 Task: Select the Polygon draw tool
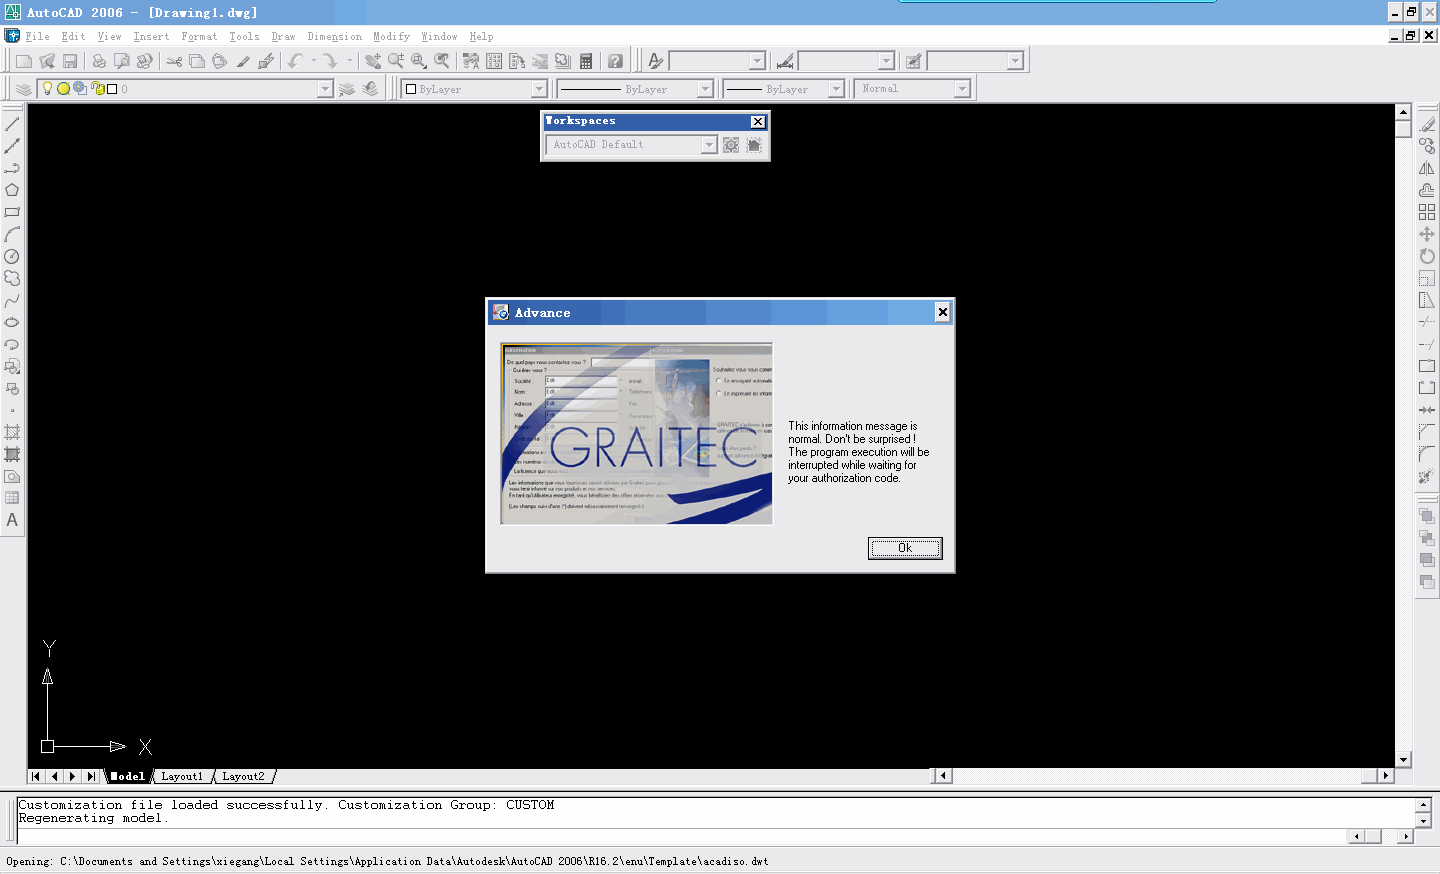(12, 190)
